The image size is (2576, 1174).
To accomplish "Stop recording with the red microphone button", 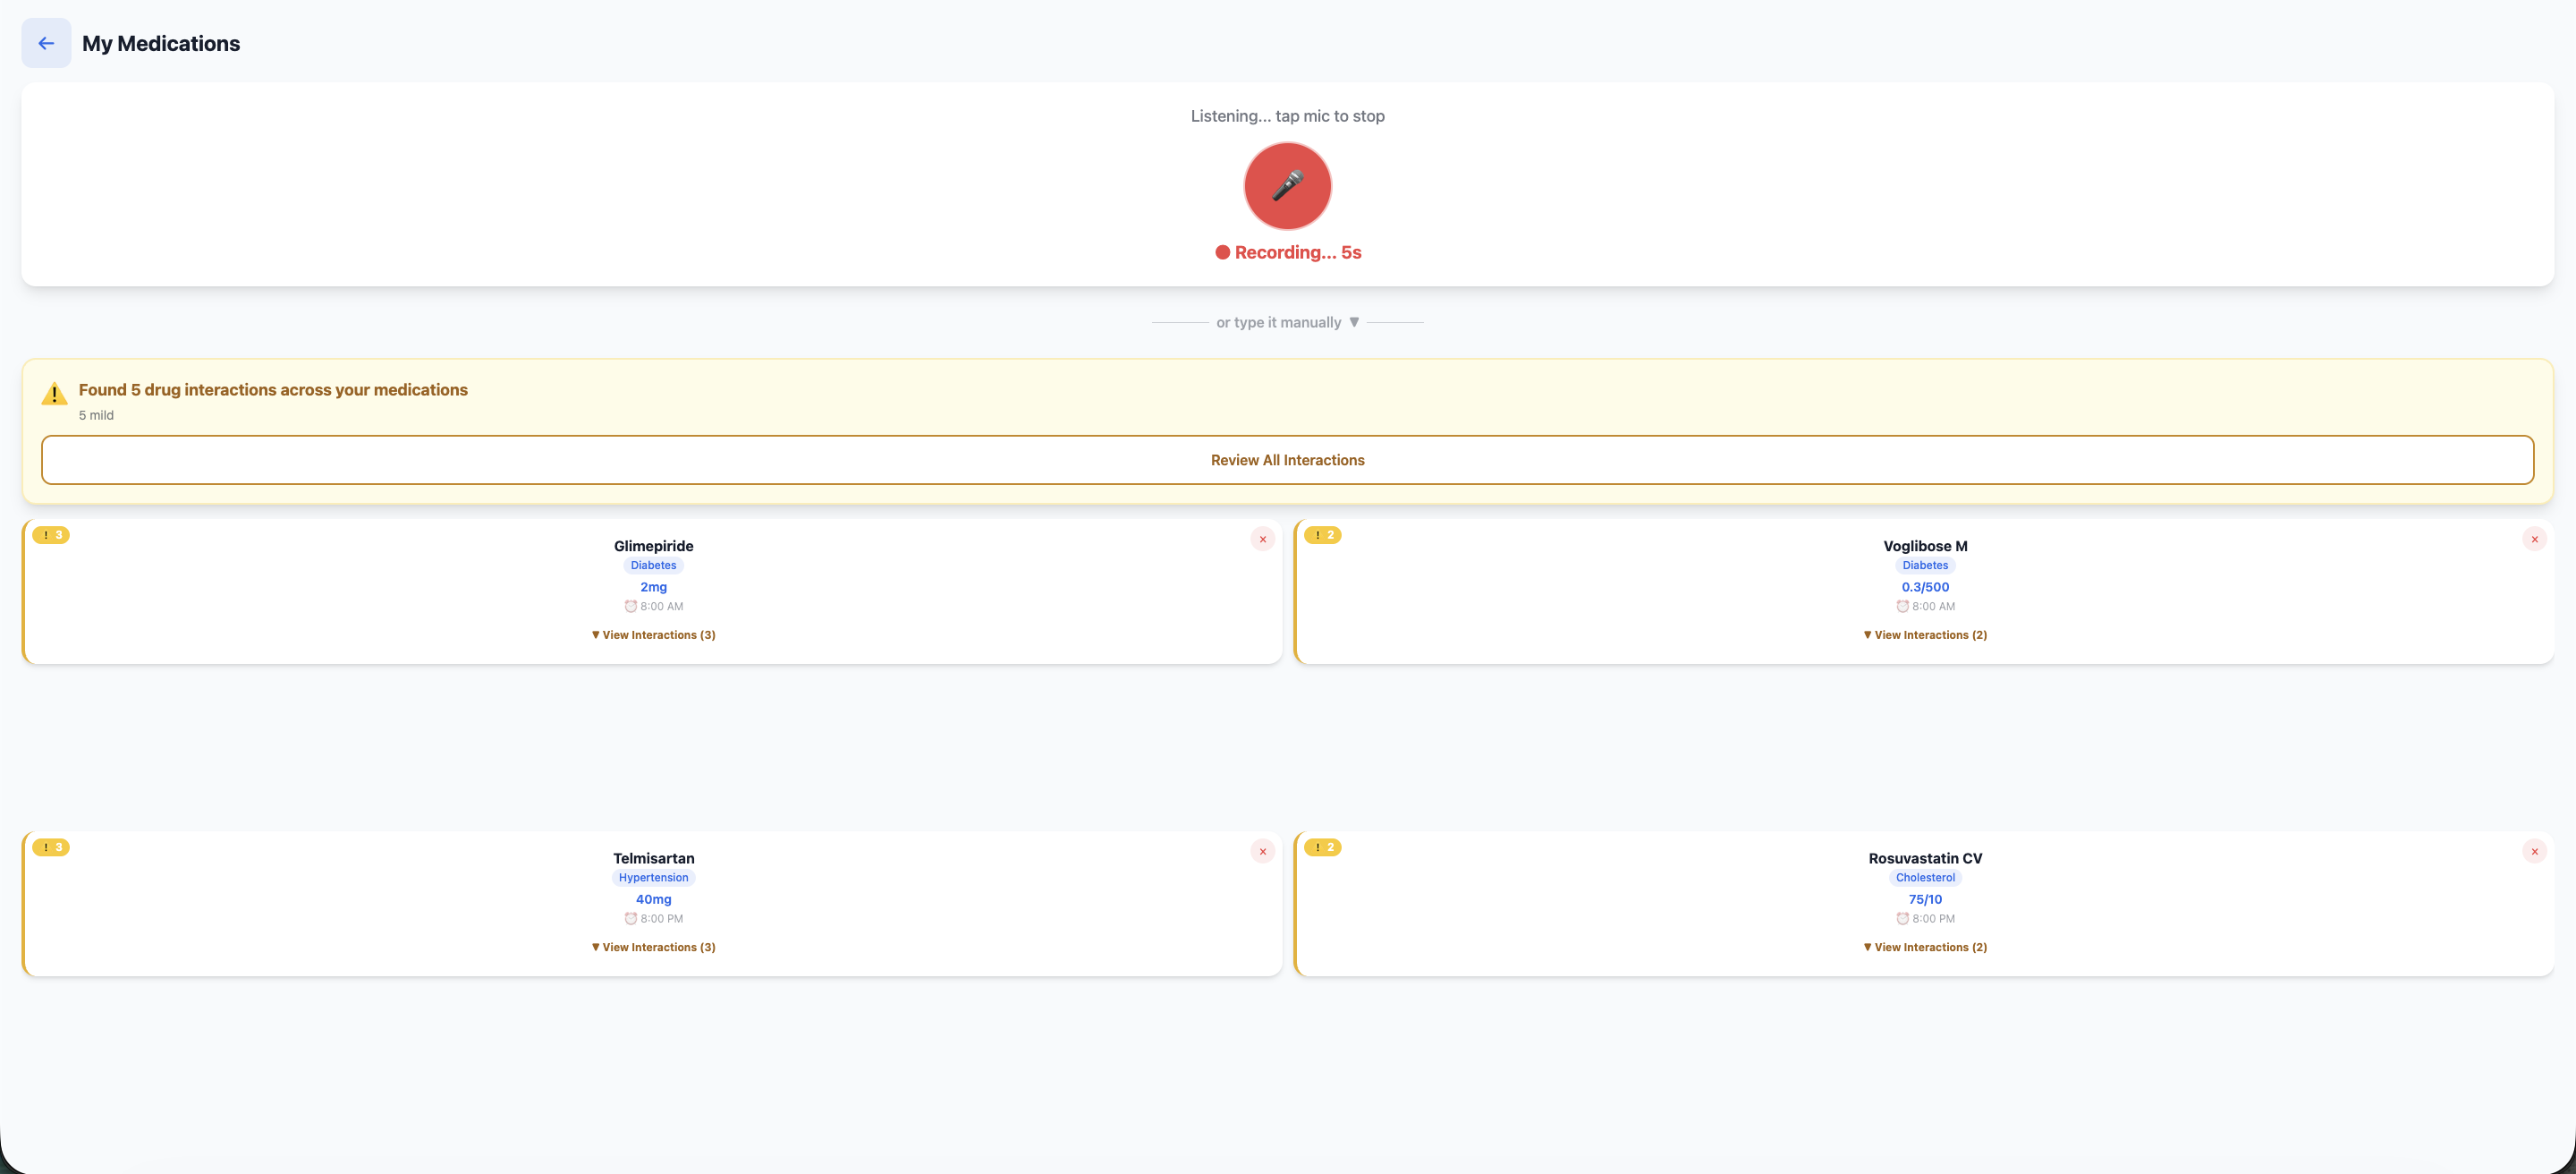I will [x=1287, y=186].
